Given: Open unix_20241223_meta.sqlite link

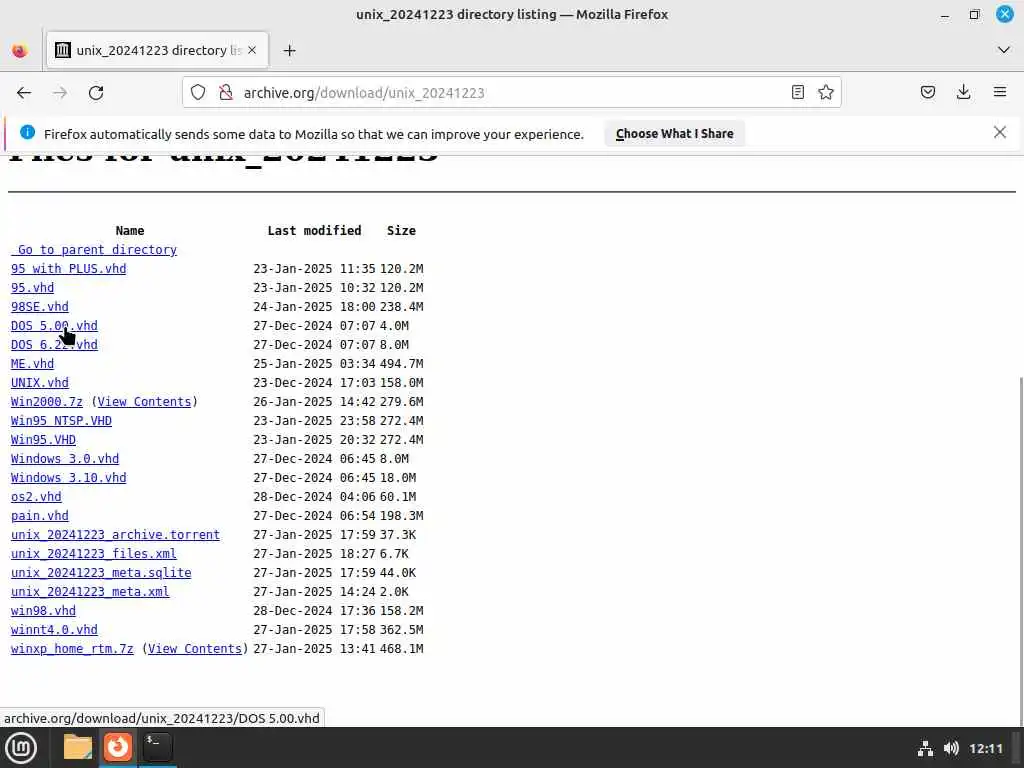Looking at the screenshot, I should coord(101,572).
